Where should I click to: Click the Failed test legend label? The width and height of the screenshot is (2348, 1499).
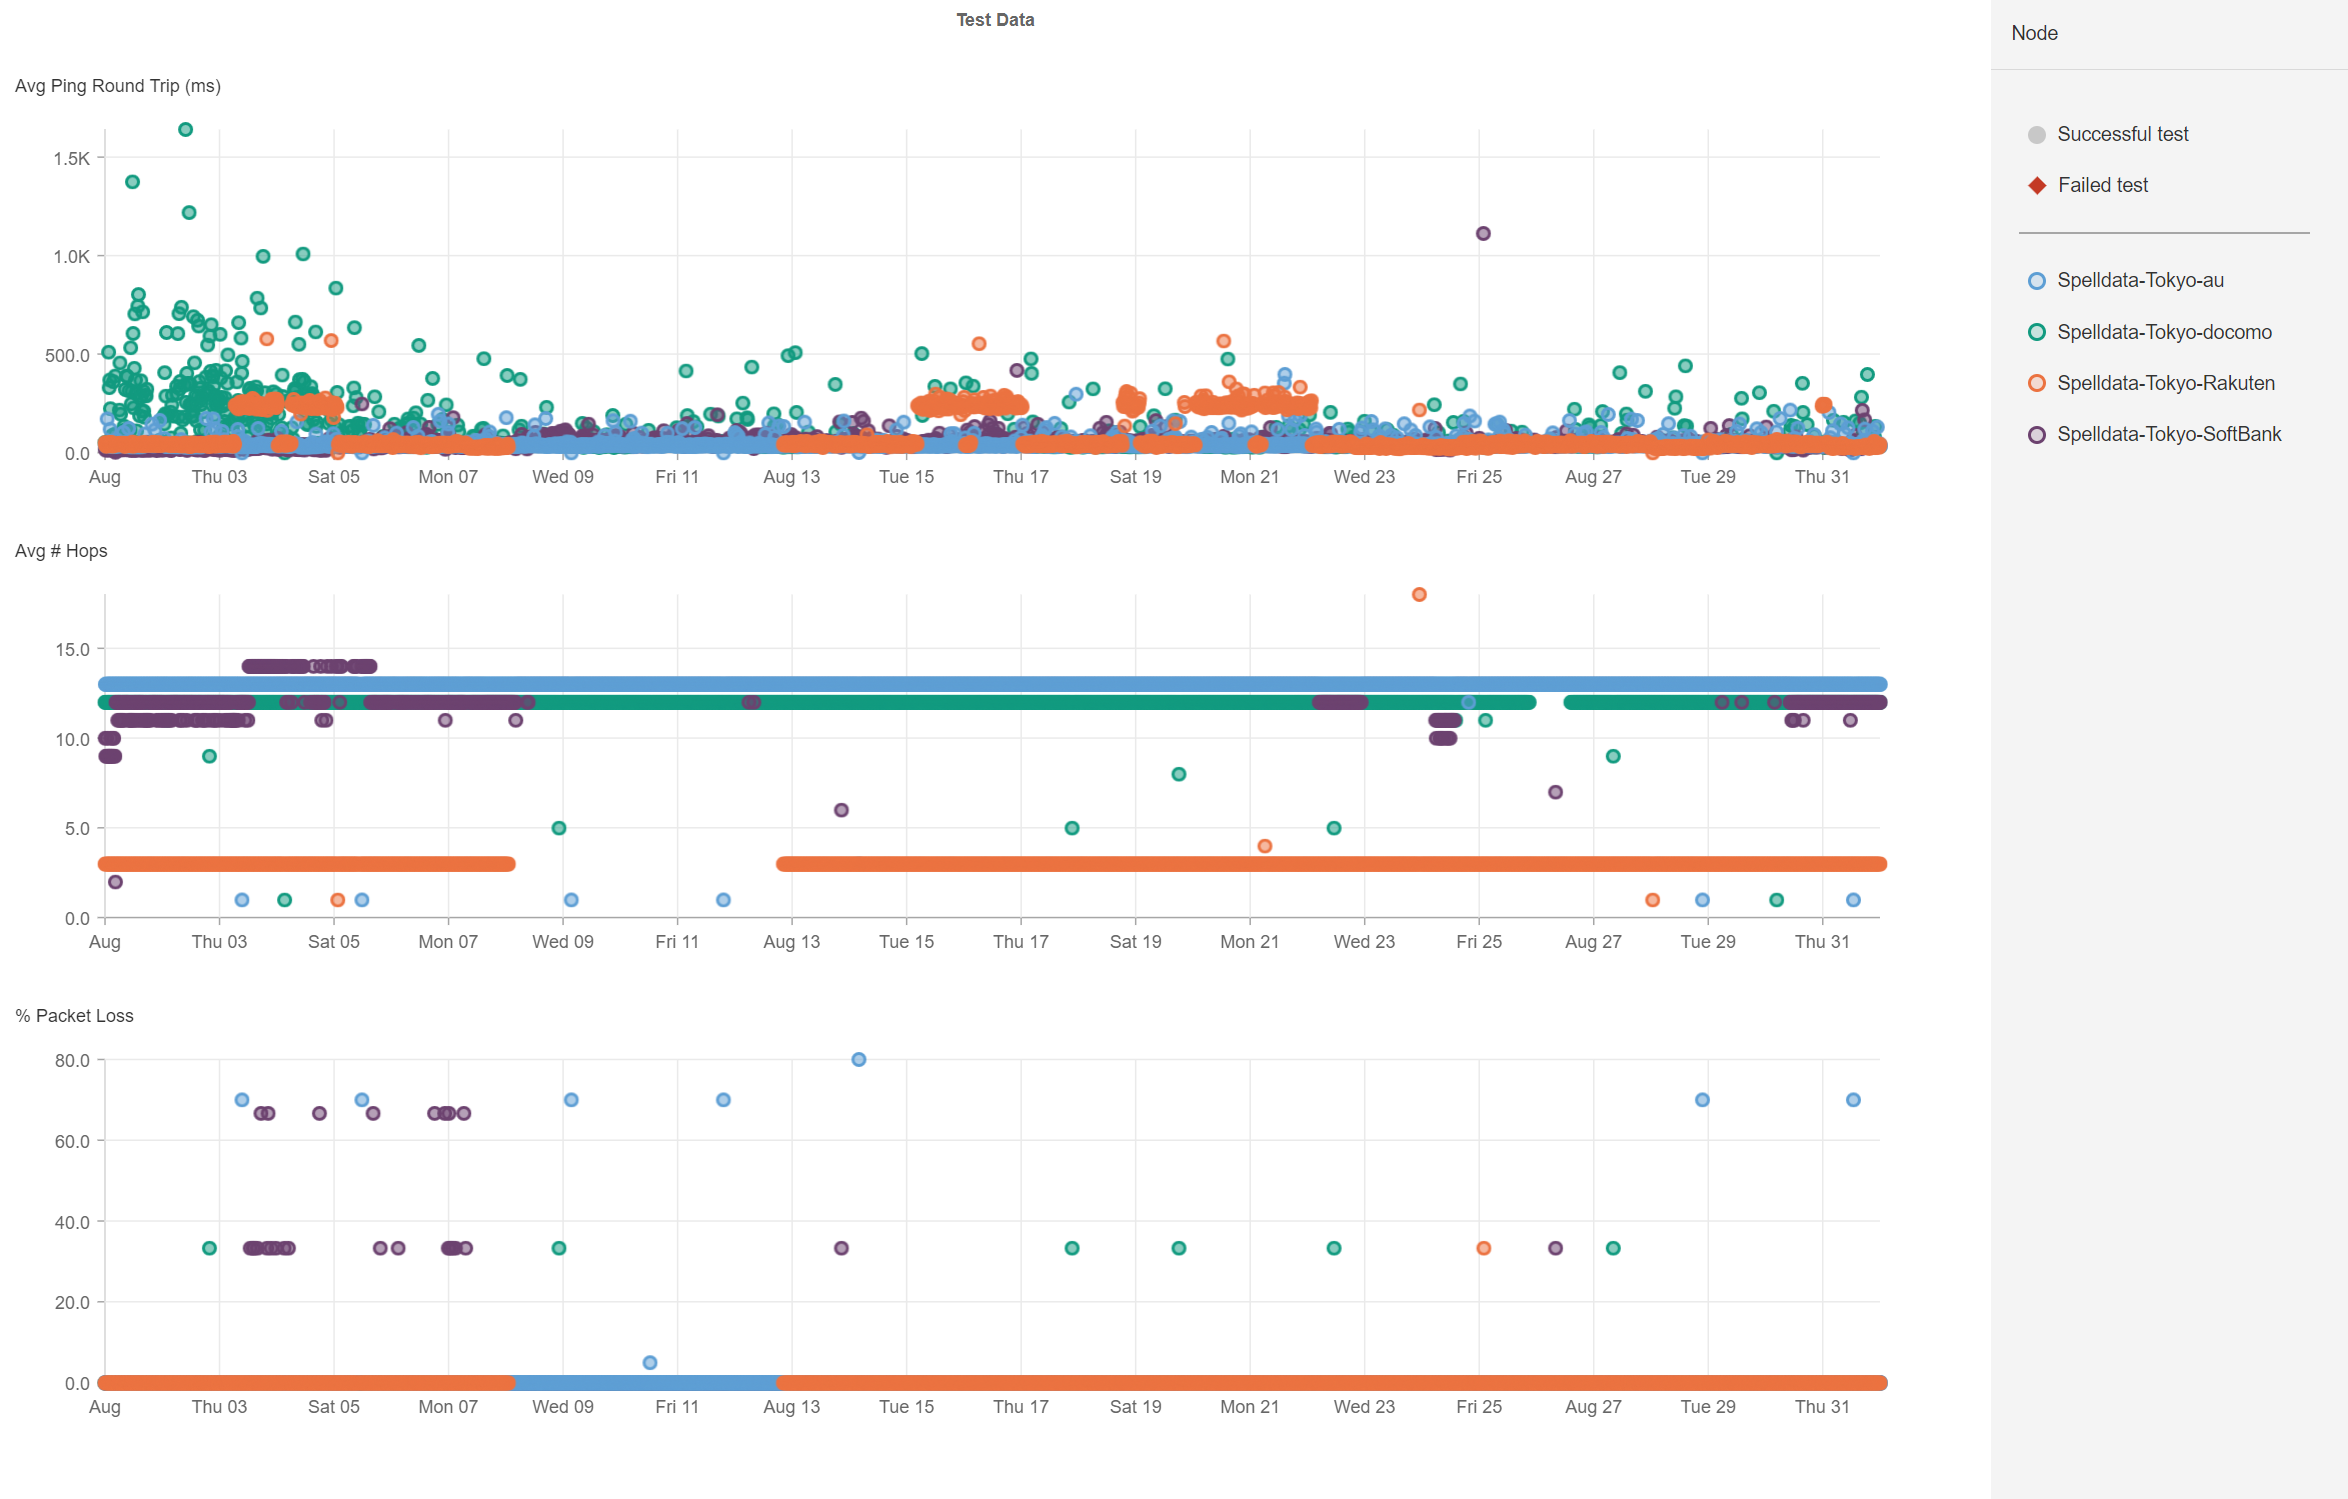tap(2102, 186)
